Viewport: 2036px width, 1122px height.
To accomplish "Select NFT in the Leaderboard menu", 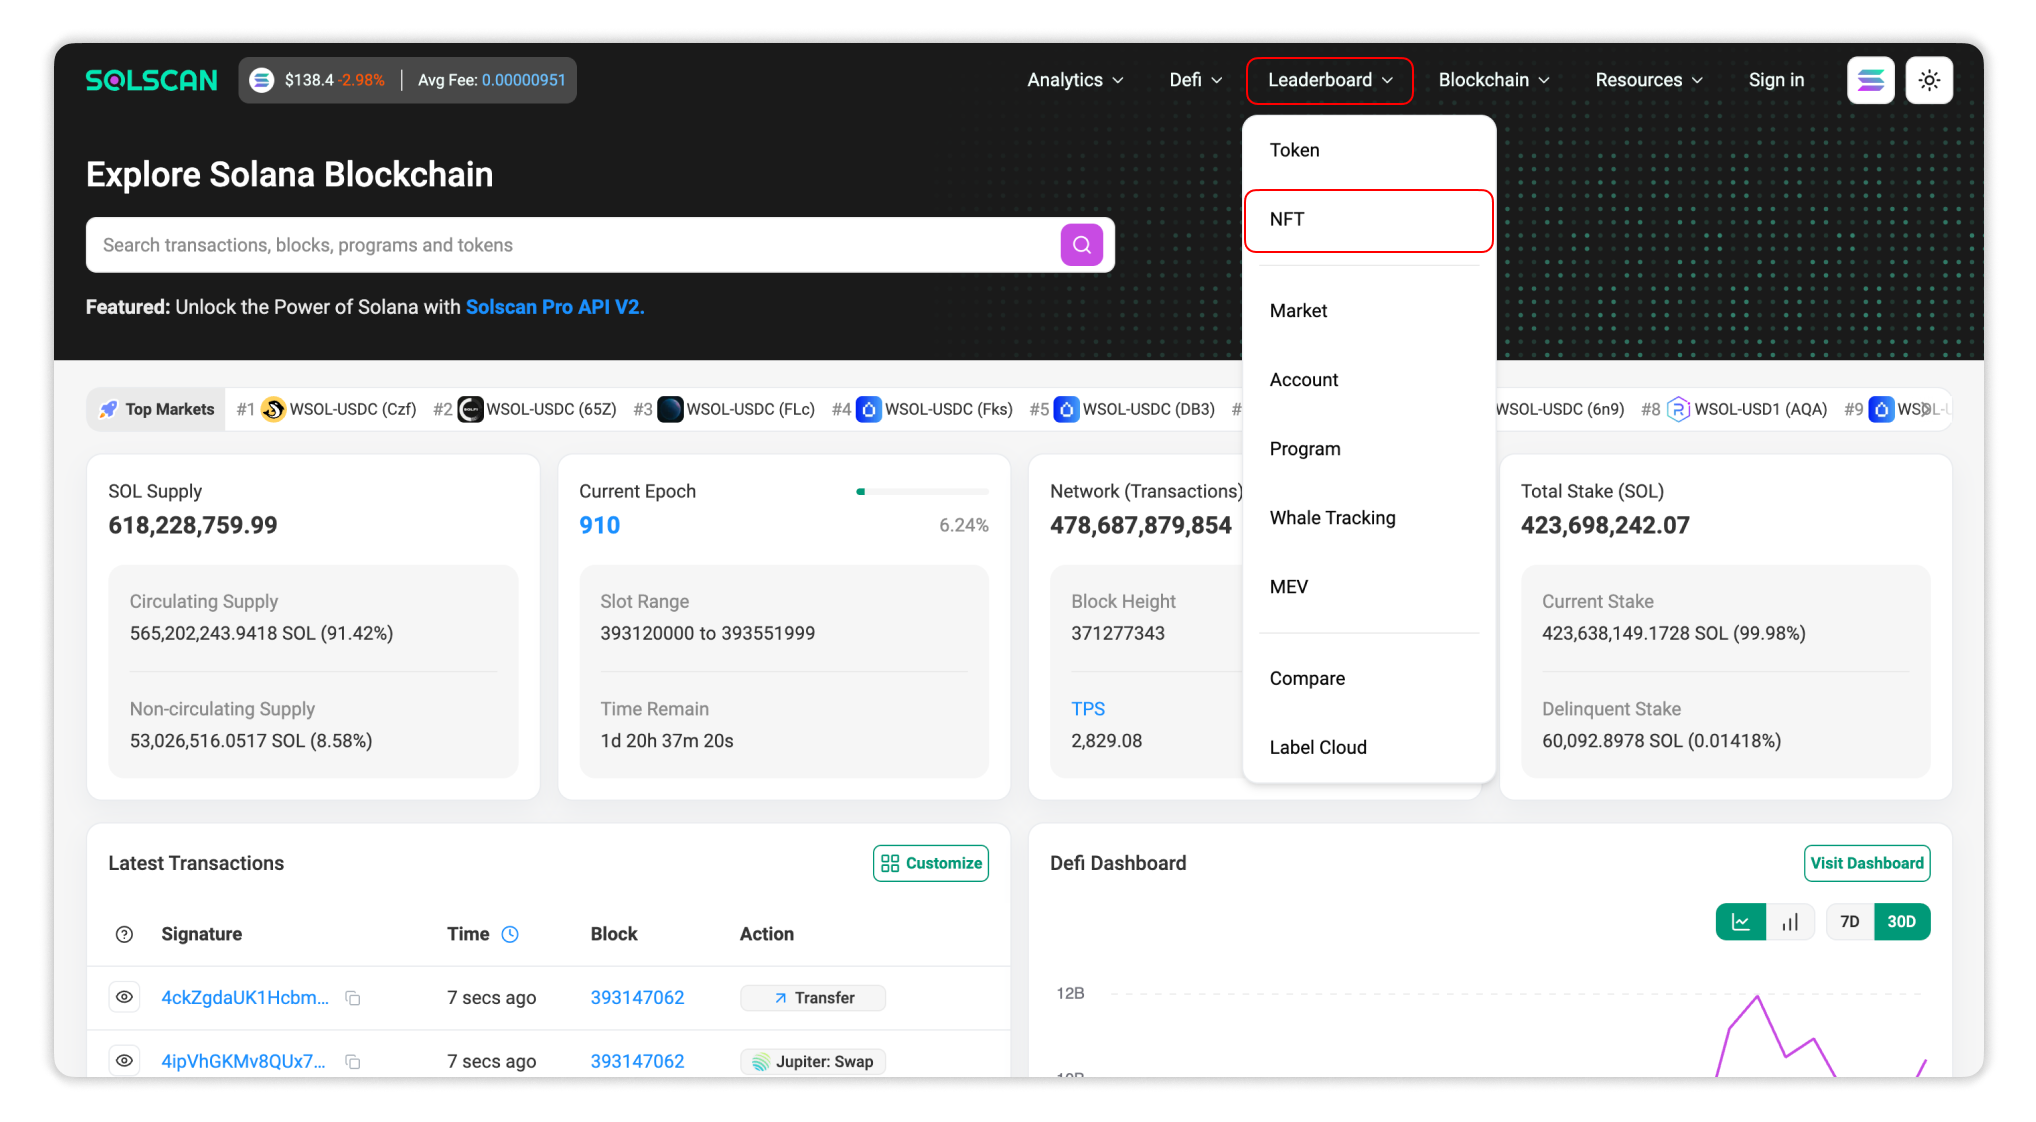I will [1286, 220].
